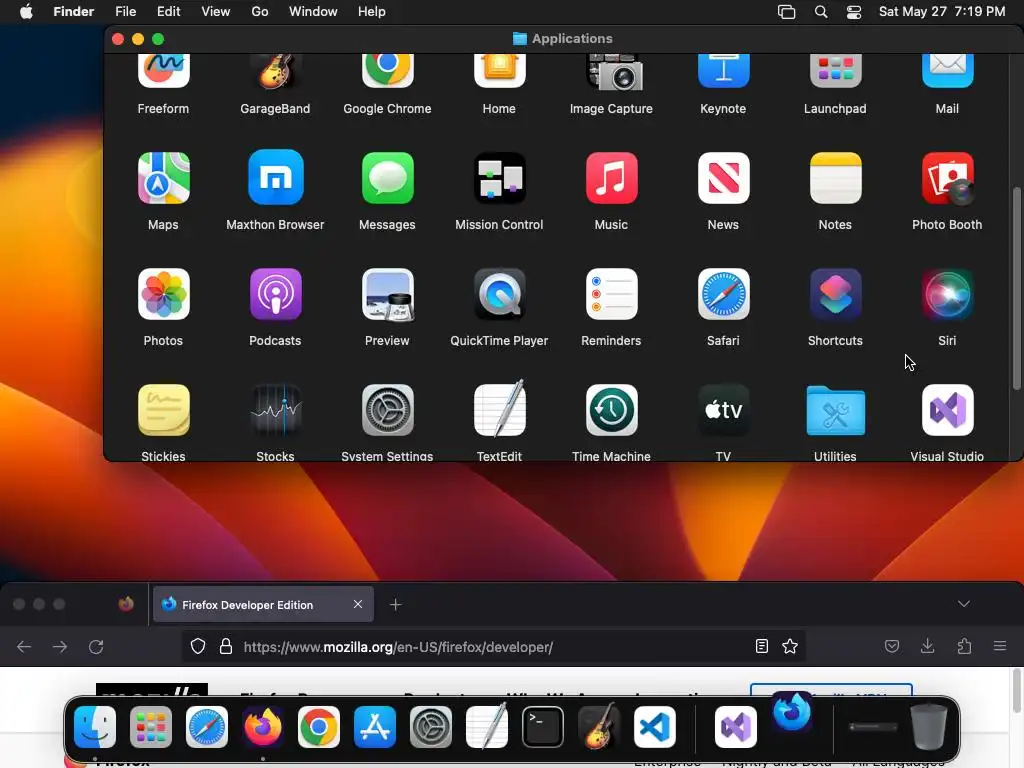Select Google Chrome in the Applications folder
This screenshot has width=1024, height=768.
(x=387, y=71)
